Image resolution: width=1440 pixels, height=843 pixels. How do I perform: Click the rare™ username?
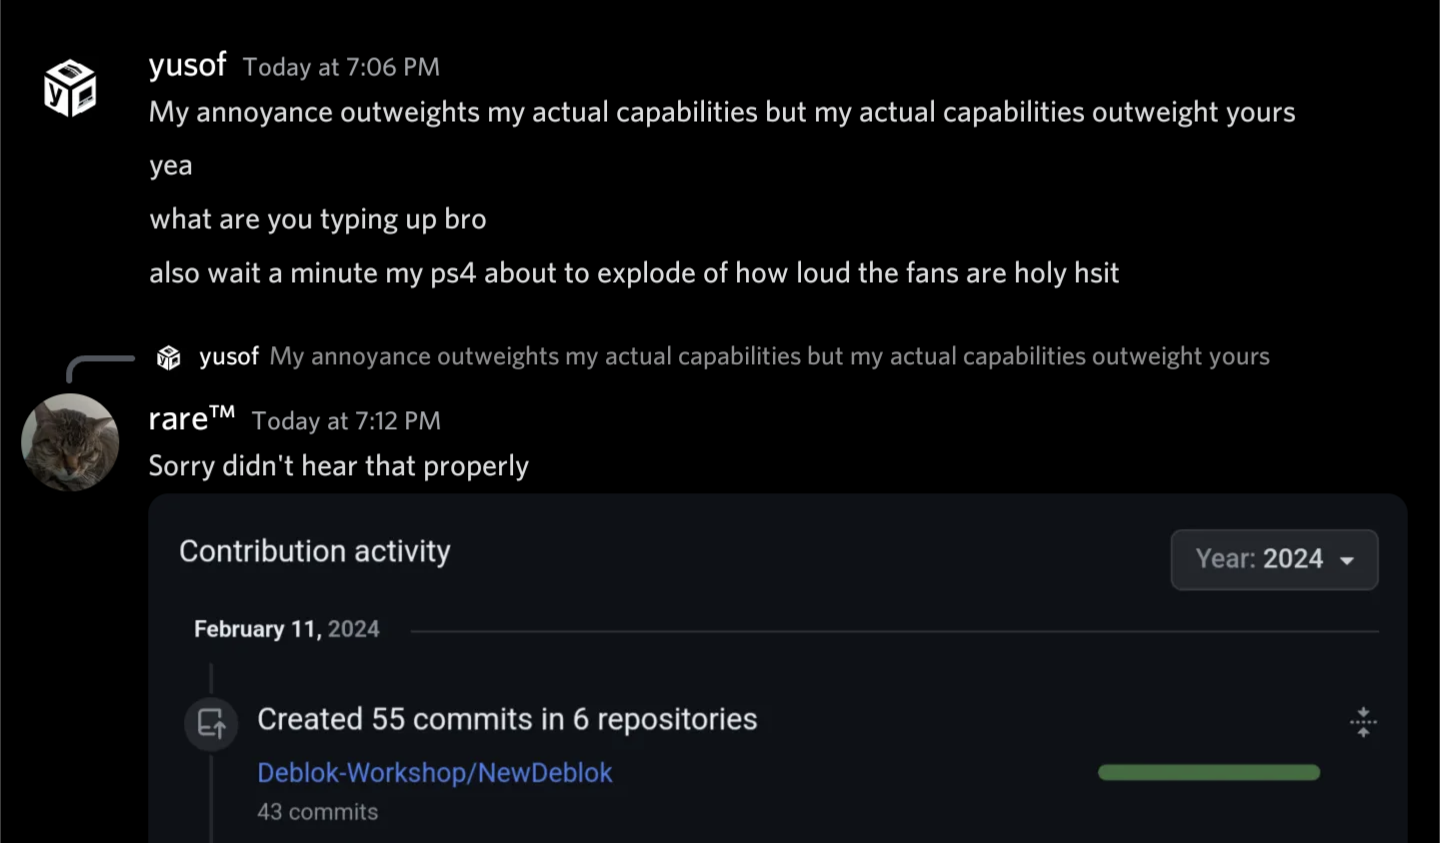click(191, 419)
